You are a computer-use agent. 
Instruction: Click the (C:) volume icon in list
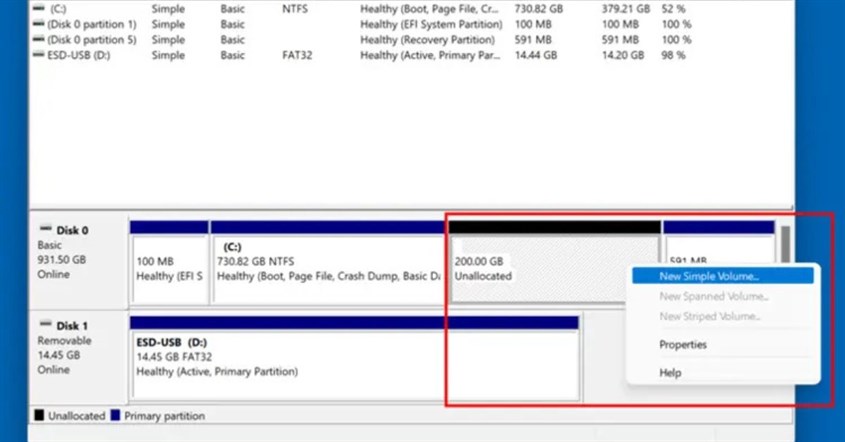(x=38, y=8)
